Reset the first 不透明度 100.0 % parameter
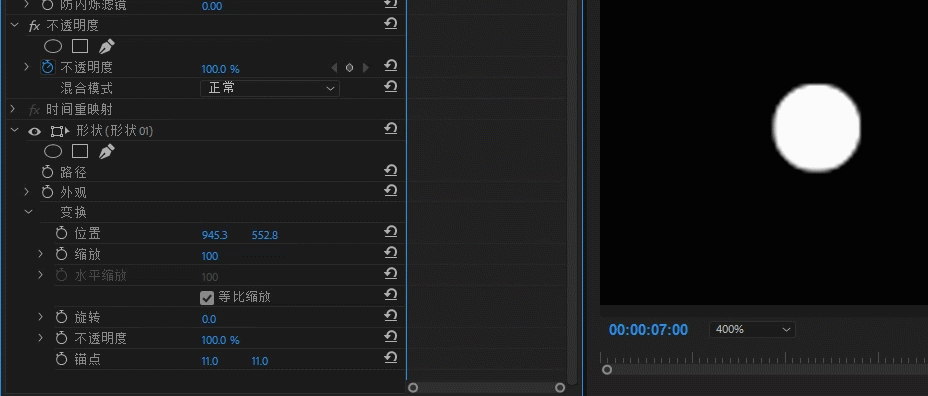 tap(391, 66)
